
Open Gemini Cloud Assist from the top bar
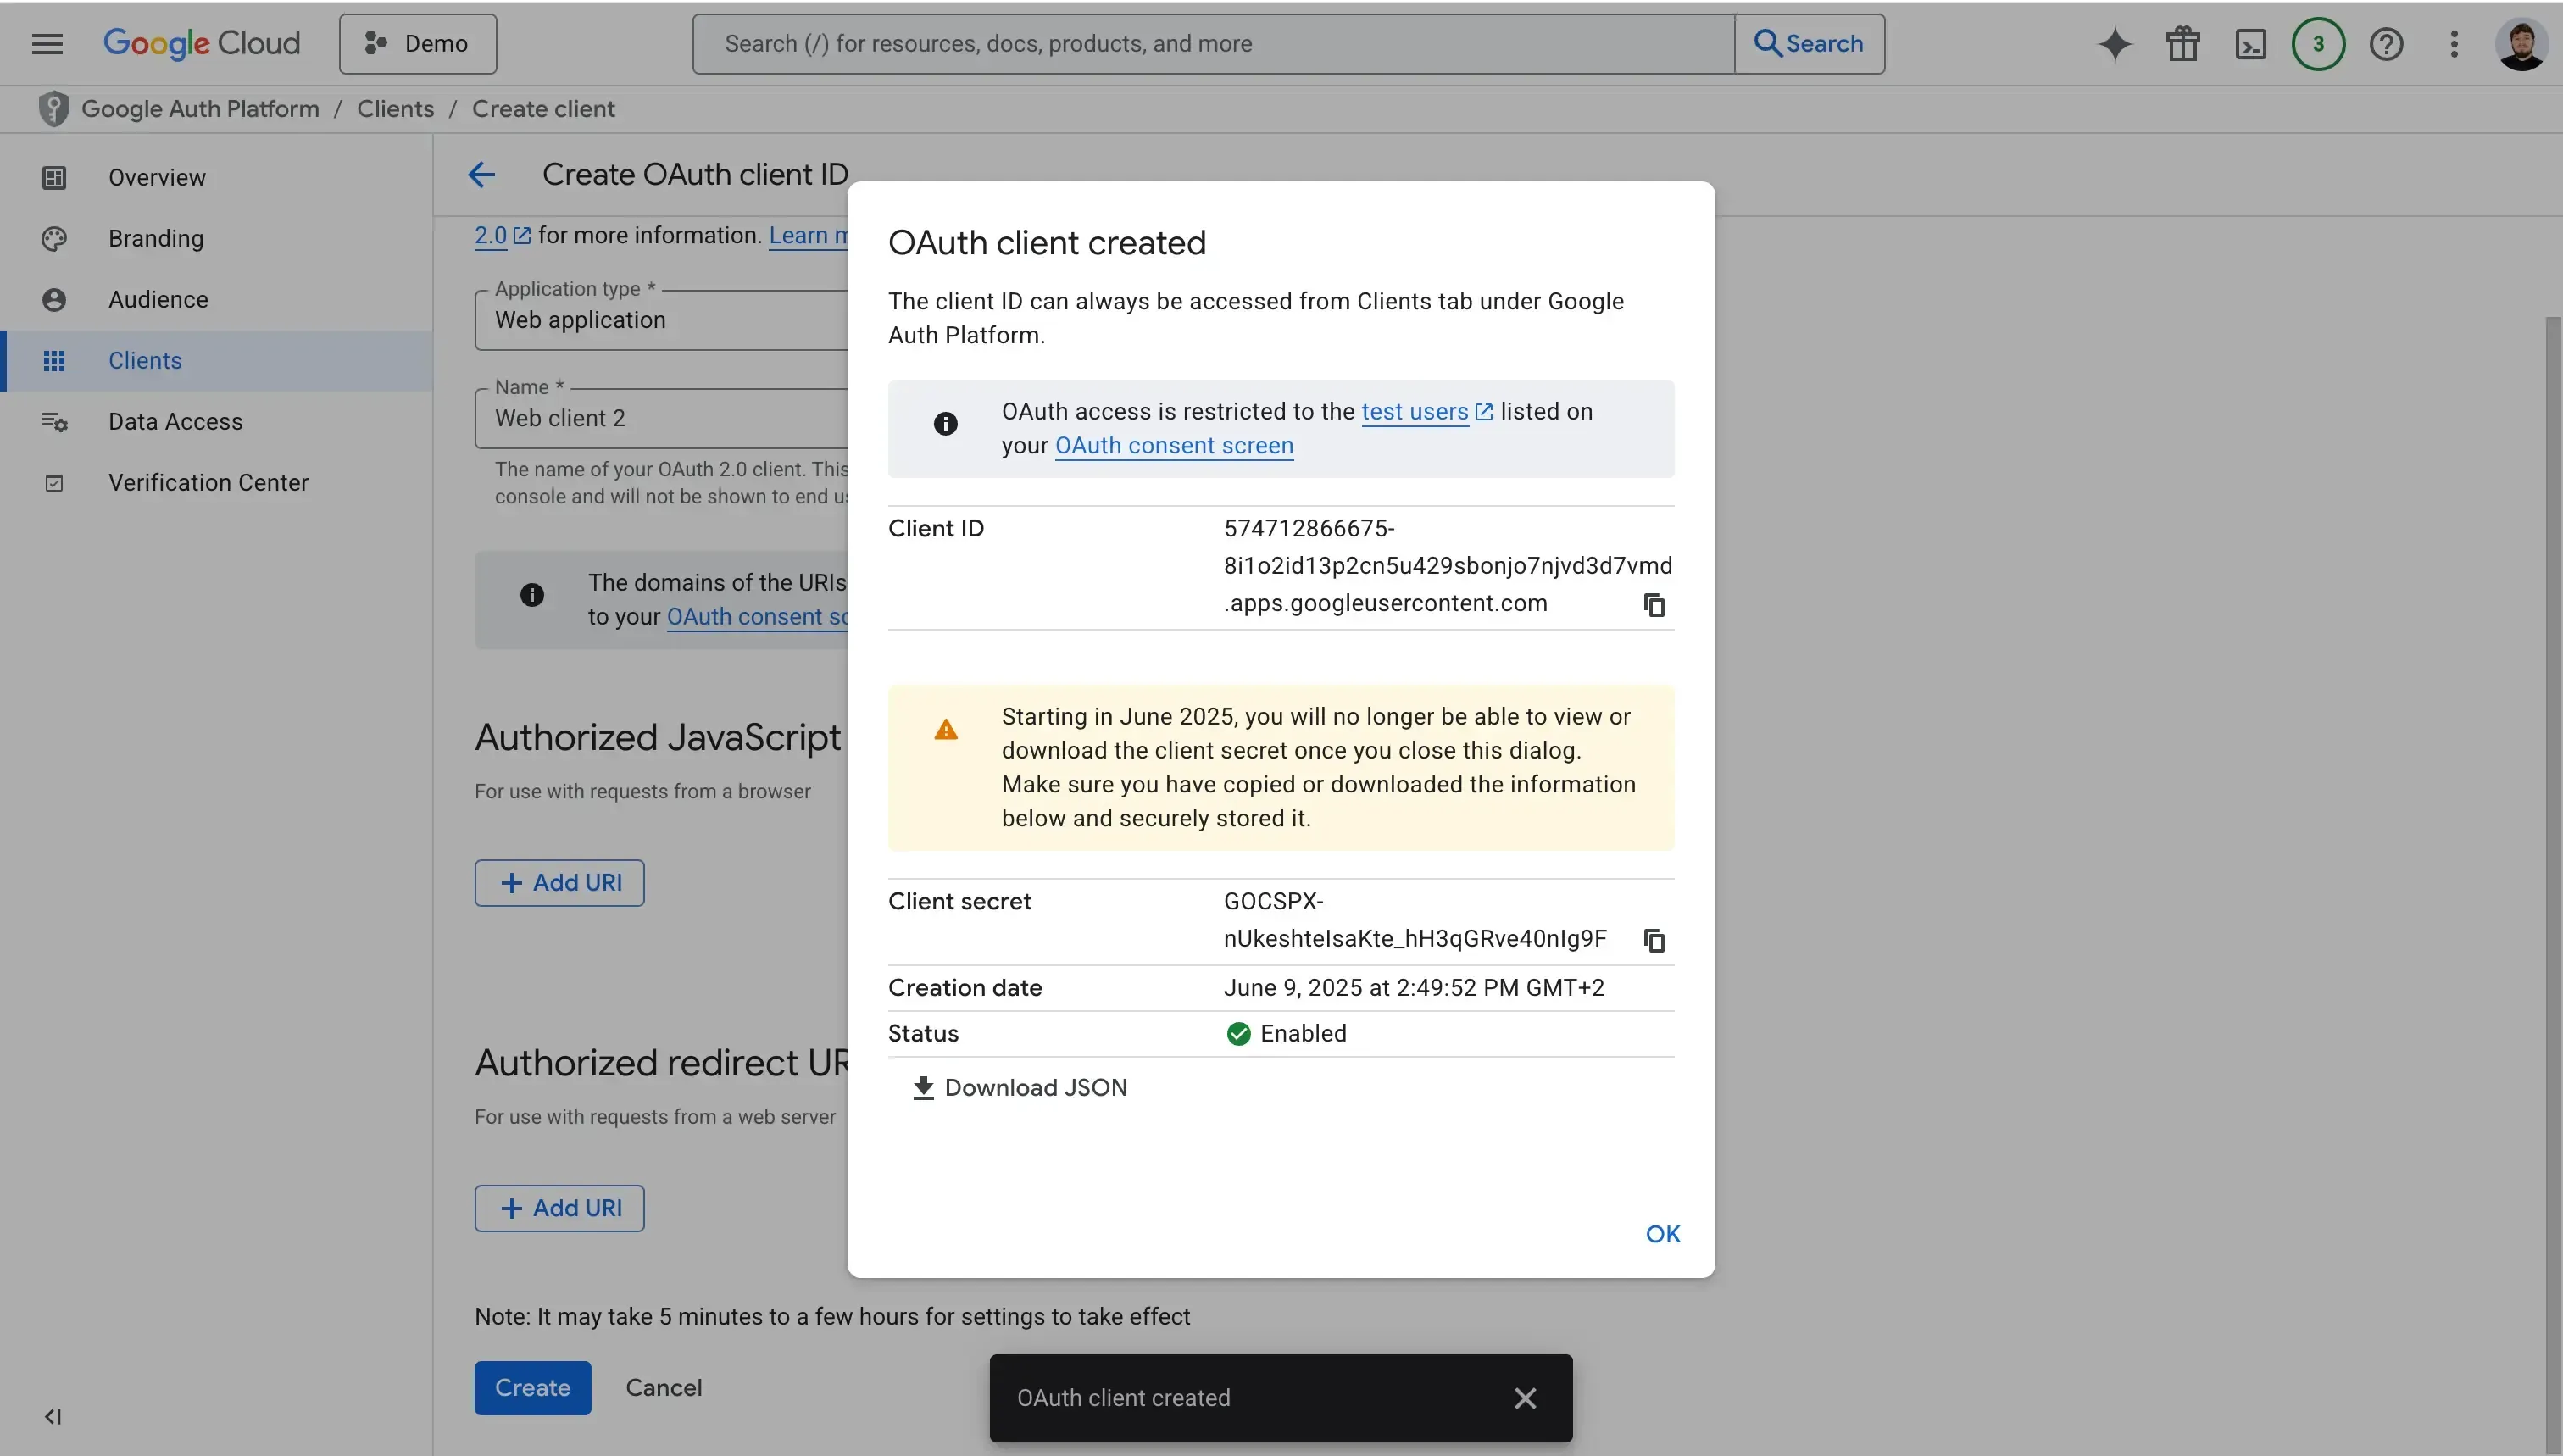2115,44
